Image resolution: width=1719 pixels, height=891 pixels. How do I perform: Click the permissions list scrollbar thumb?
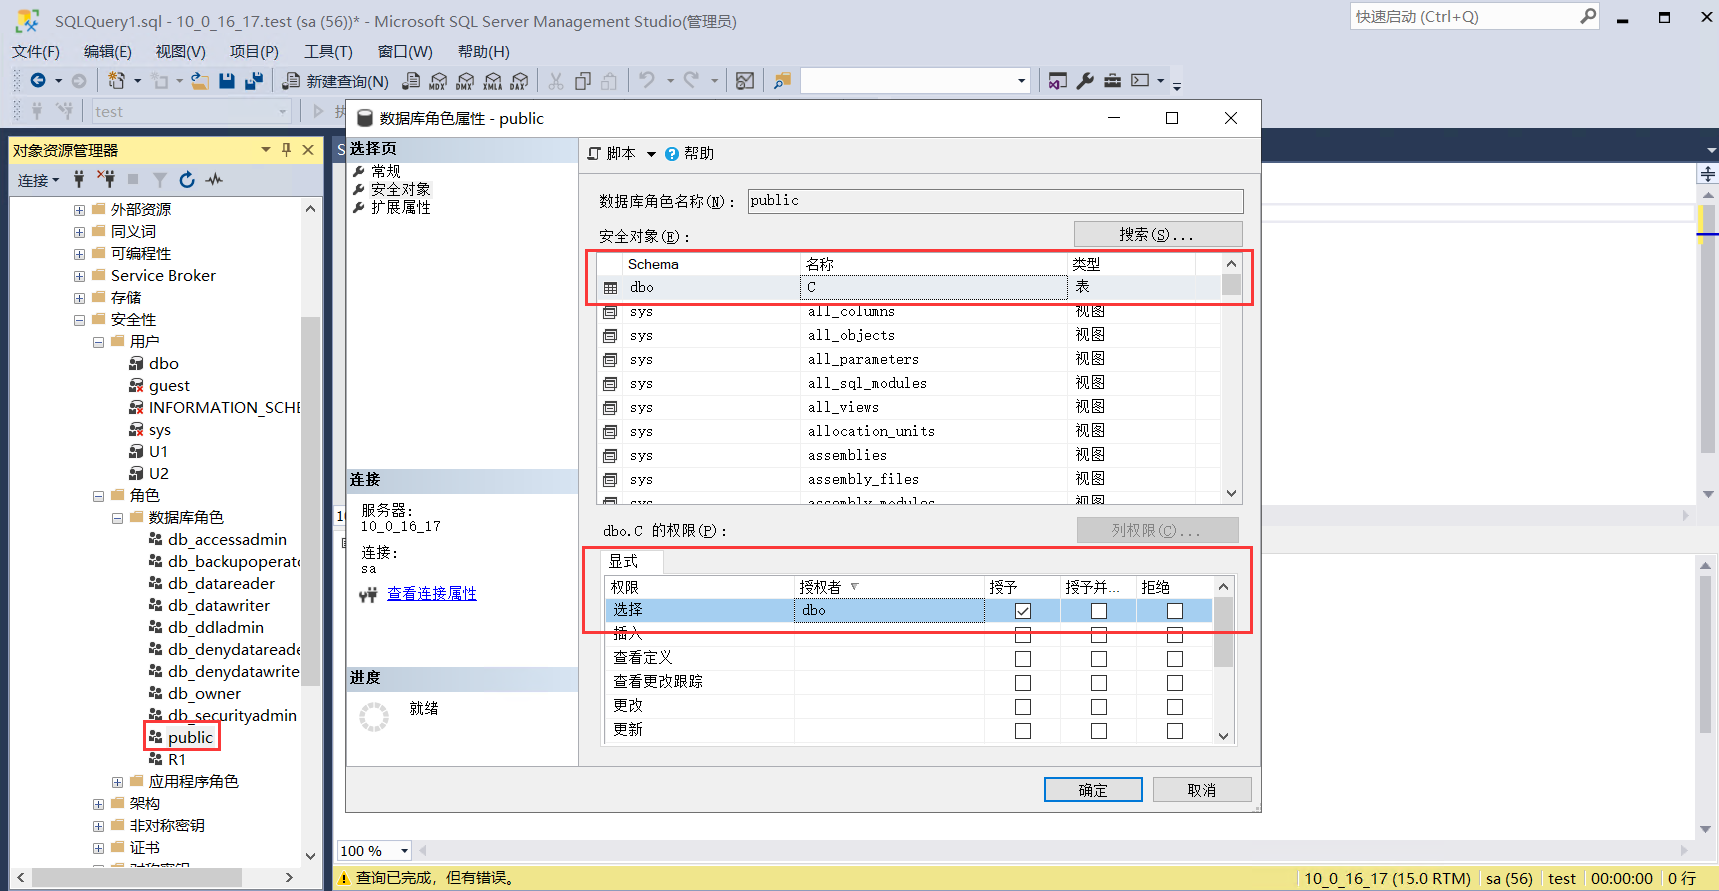(1223, 632)
